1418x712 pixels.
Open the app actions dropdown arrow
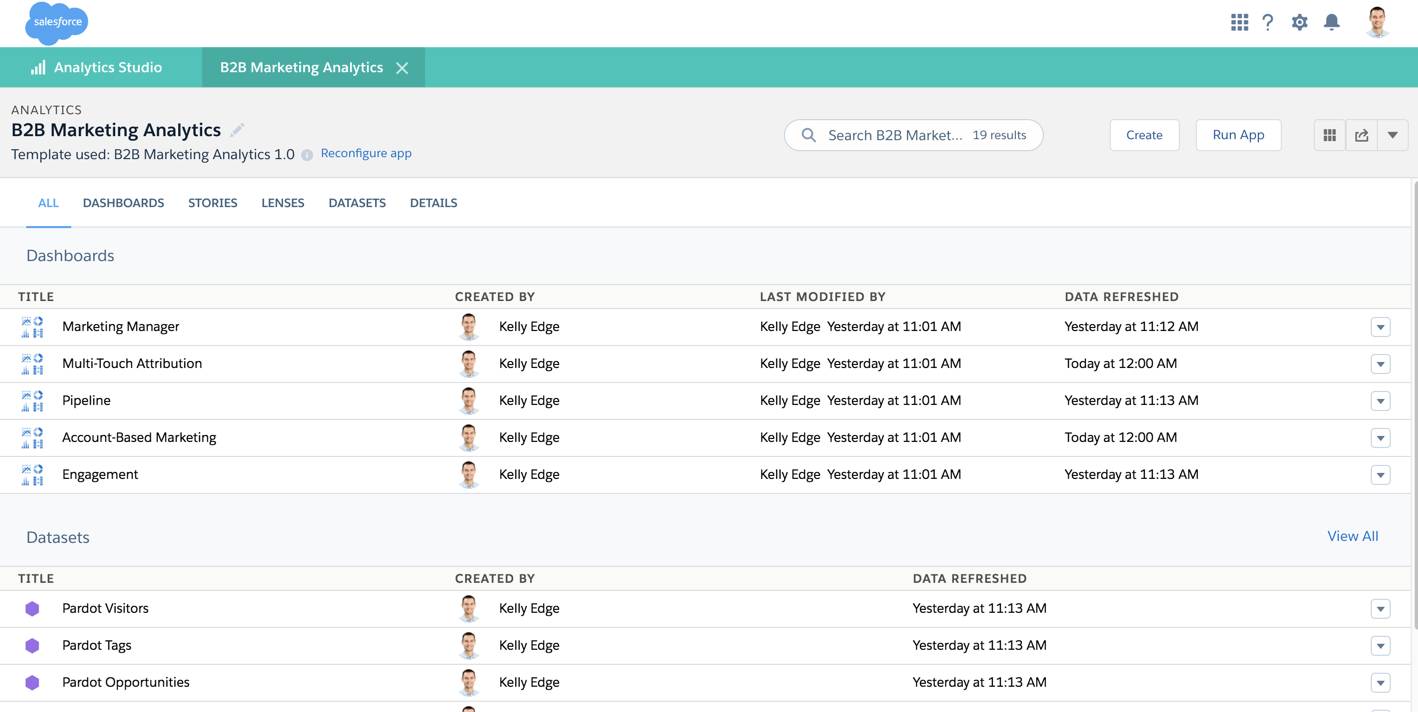pos(1392,135)
